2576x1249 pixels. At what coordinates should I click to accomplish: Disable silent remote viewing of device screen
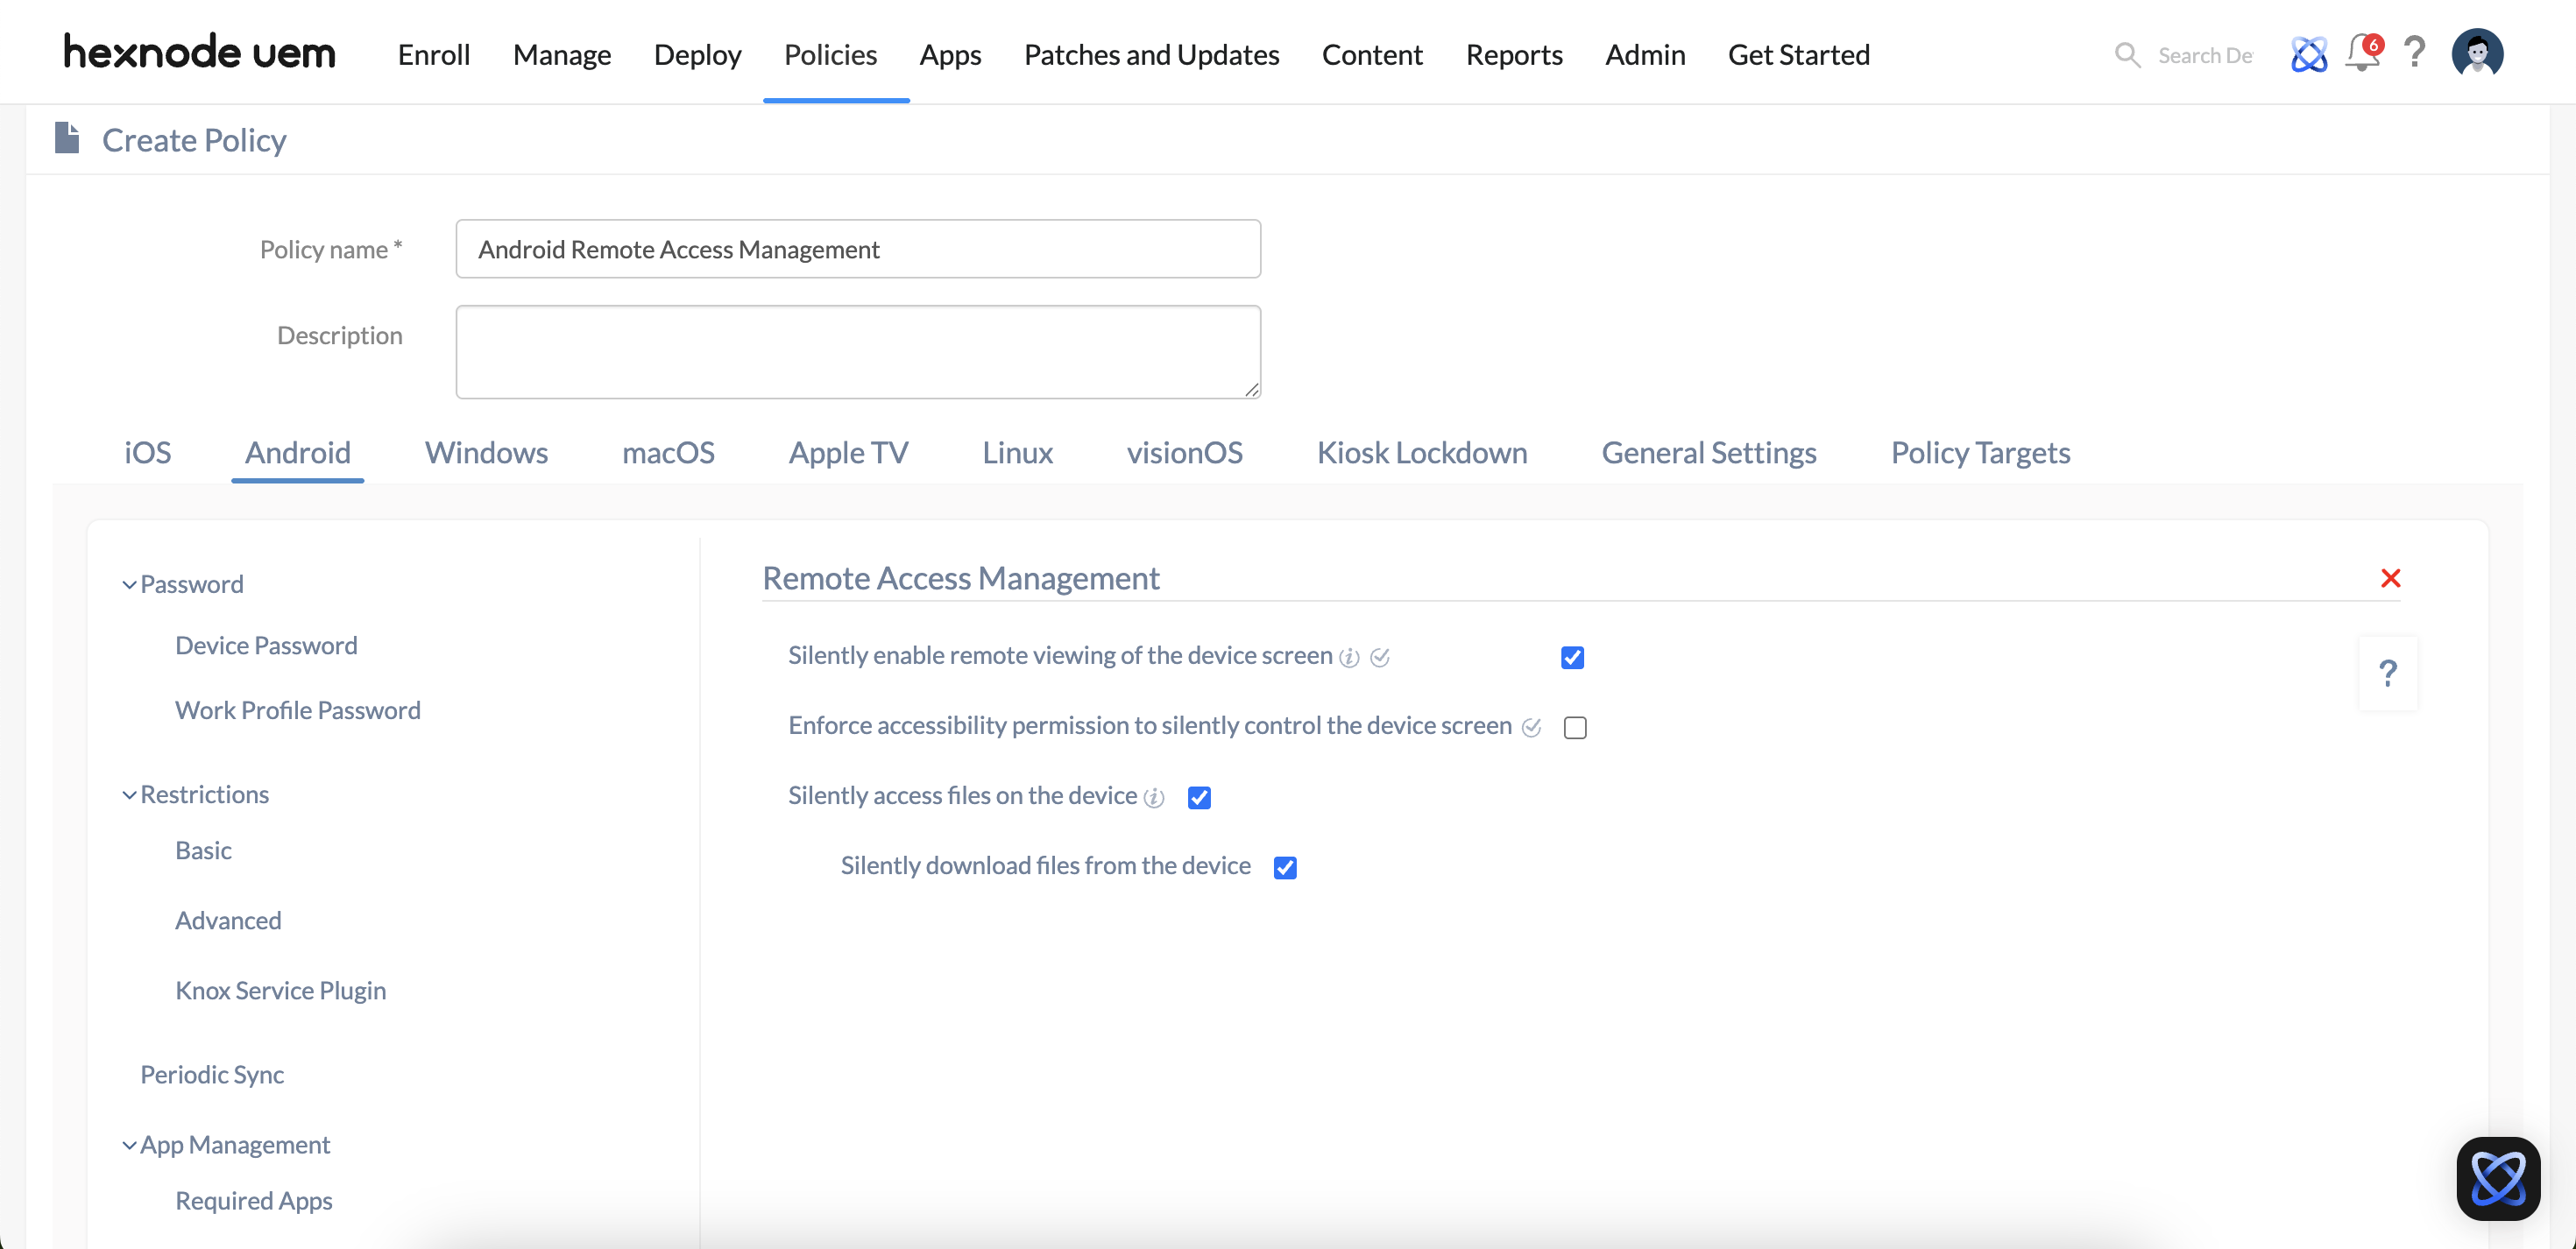1572,657
